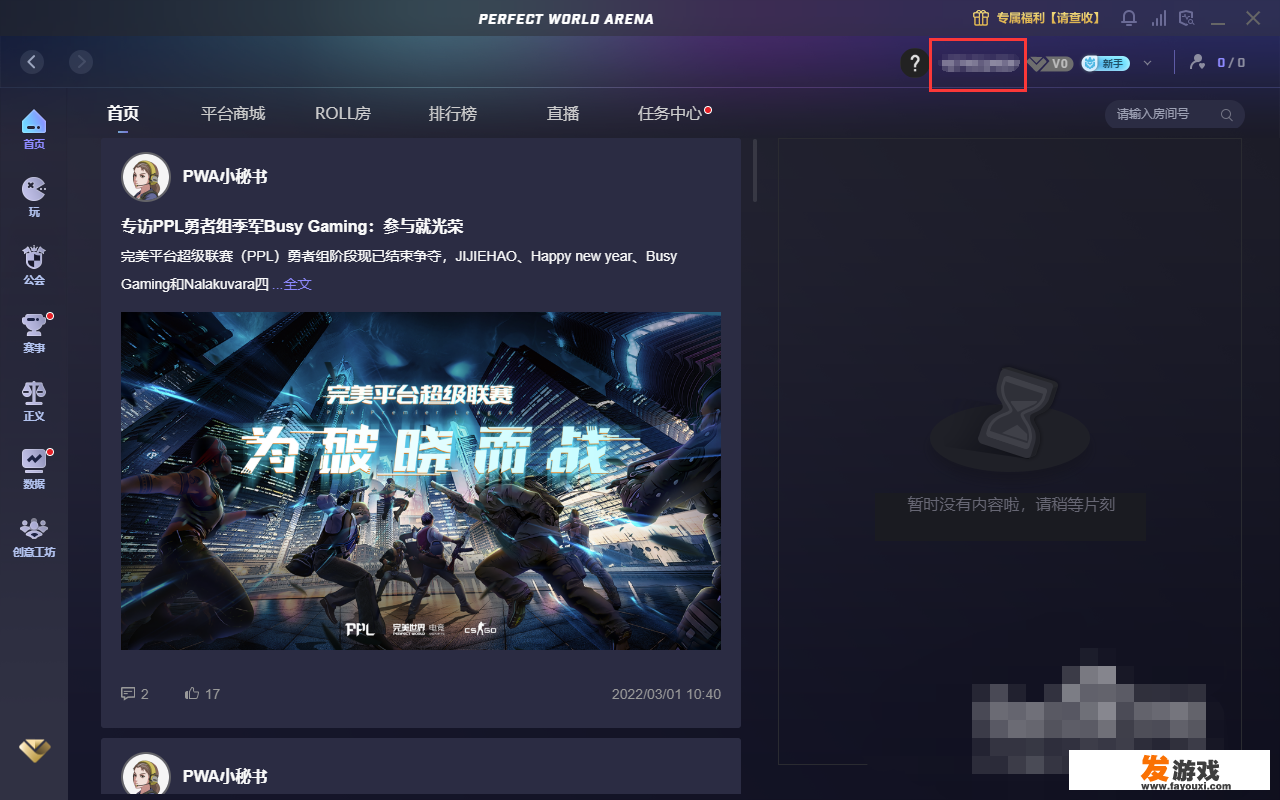Open the Busy Gaming interview post title
The height and width of the screenshot is (800, 1280).
(x=292, y=226)
